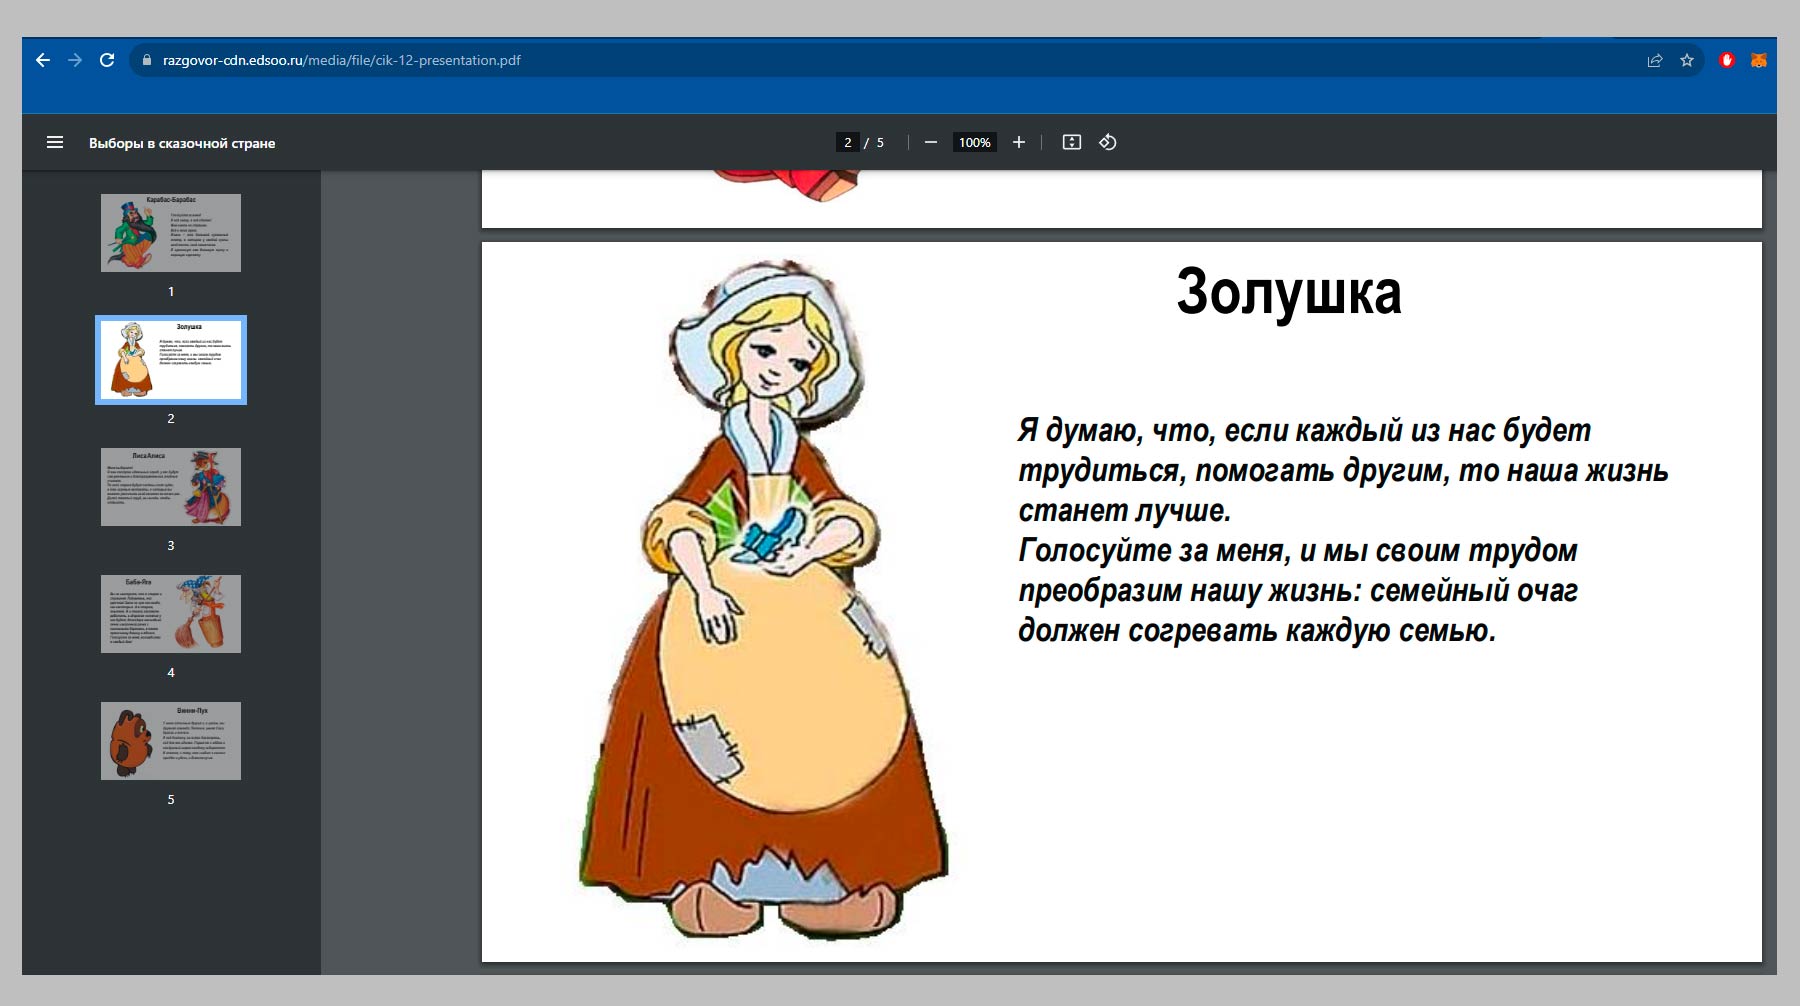
Task: Go back using the browser back arrow
Action: [x=42, y=60]
